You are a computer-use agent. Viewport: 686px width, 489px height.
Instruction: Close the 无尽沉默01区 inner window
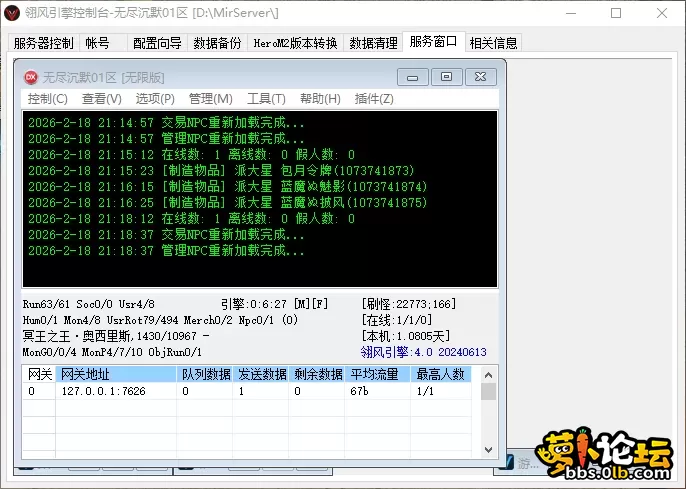pyautogui.click(x=480, y=77)
